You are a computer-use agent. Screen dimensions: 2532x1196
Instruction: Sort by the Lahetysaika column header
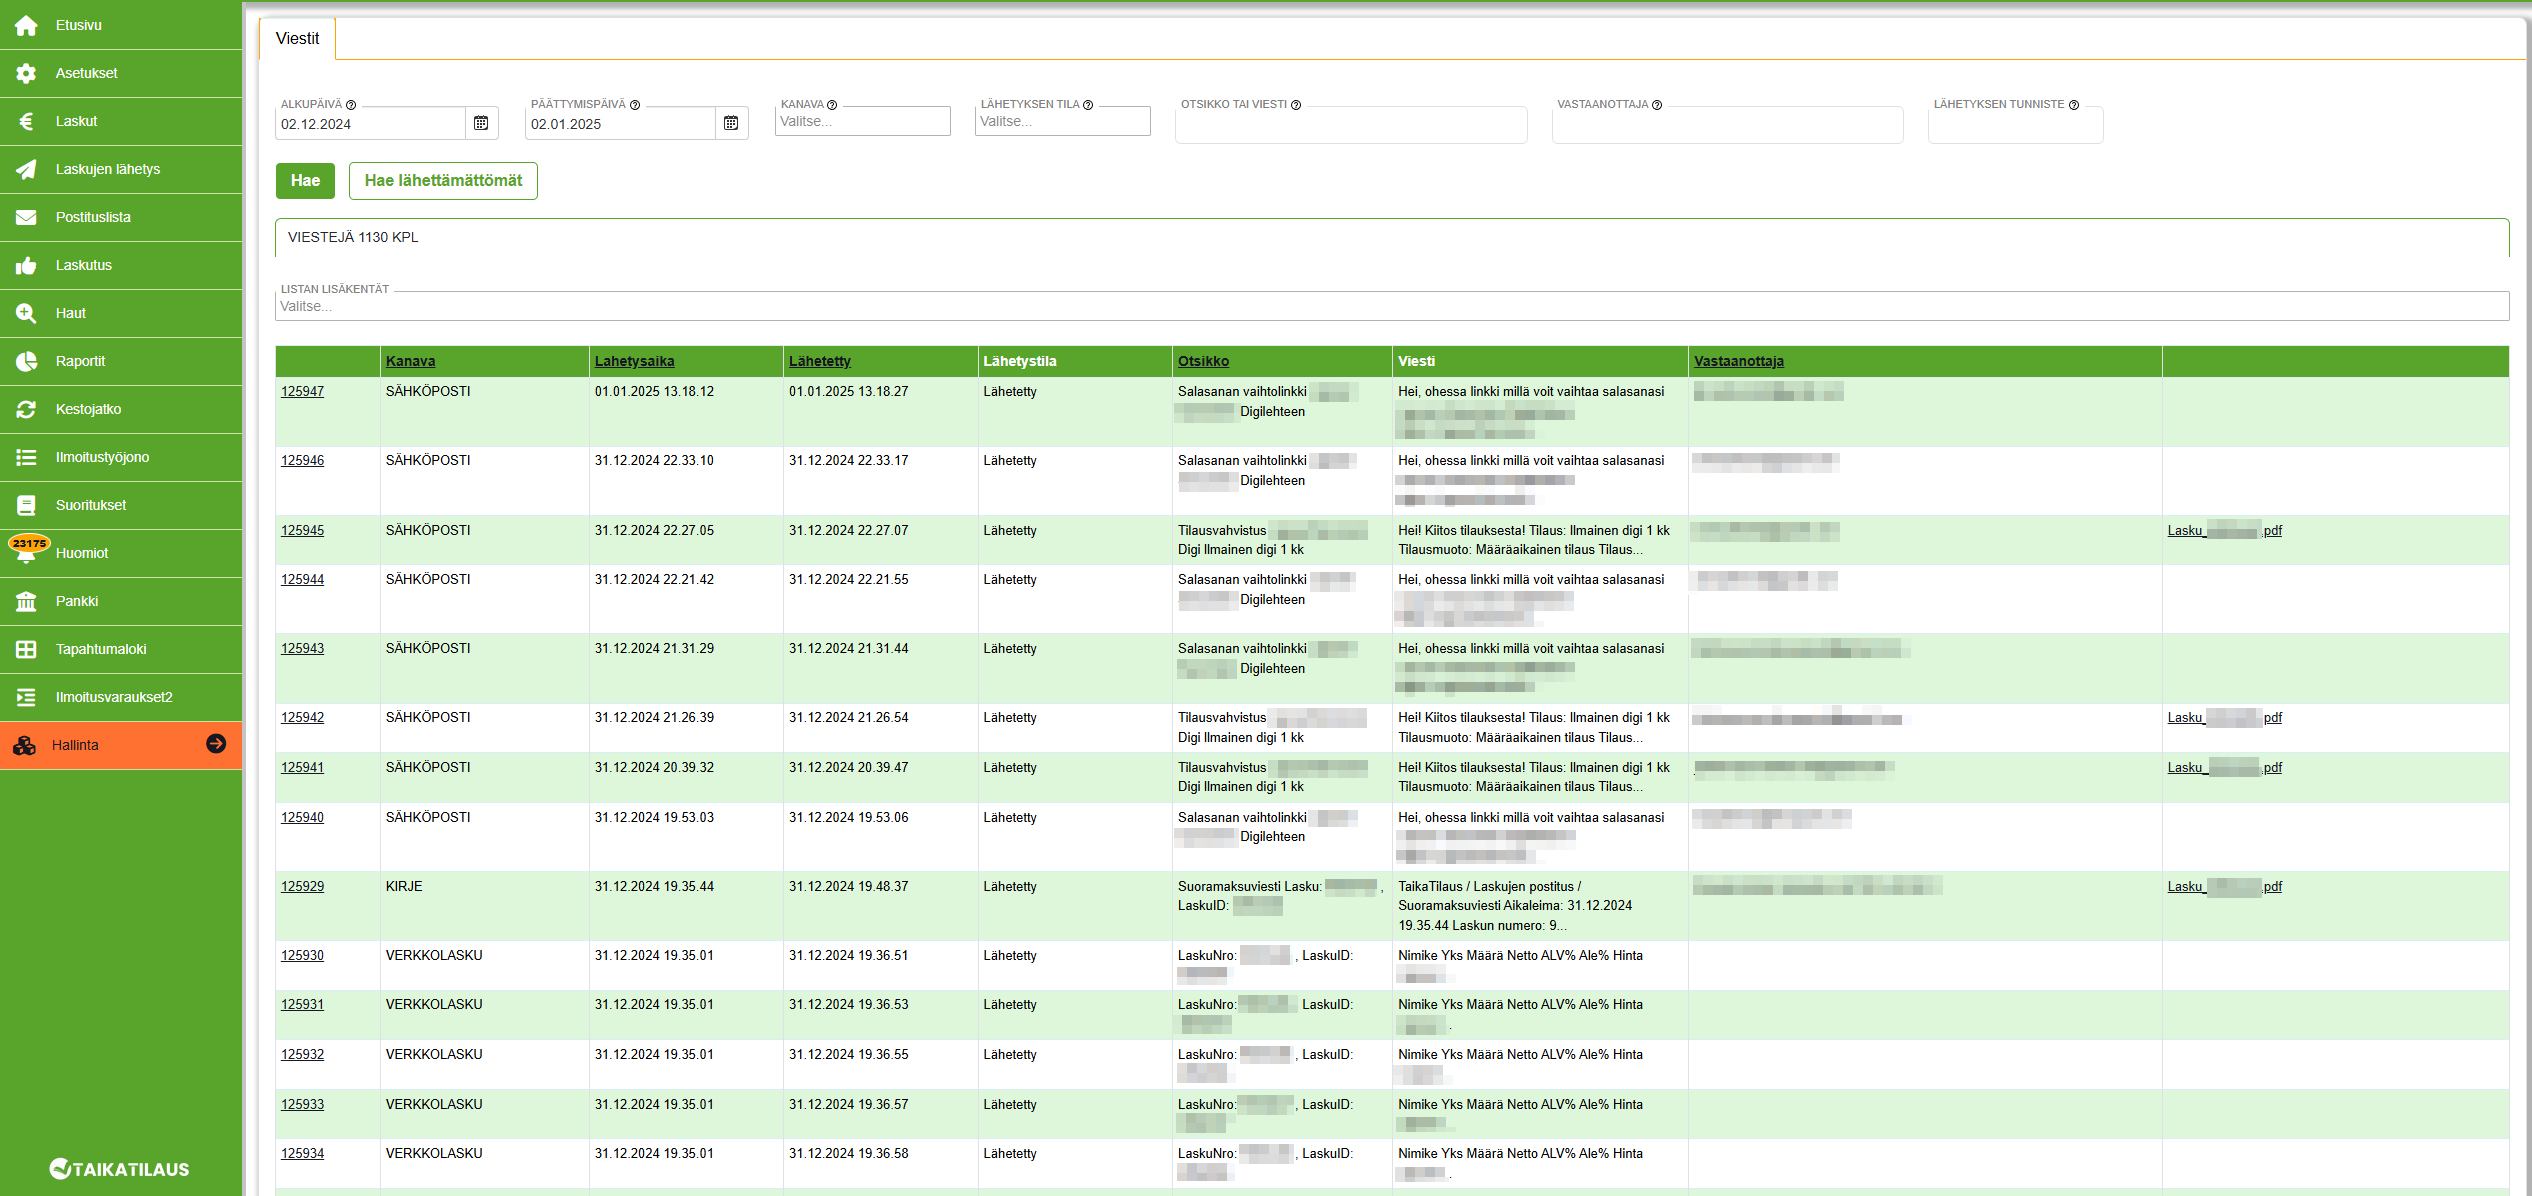[634, 361]
